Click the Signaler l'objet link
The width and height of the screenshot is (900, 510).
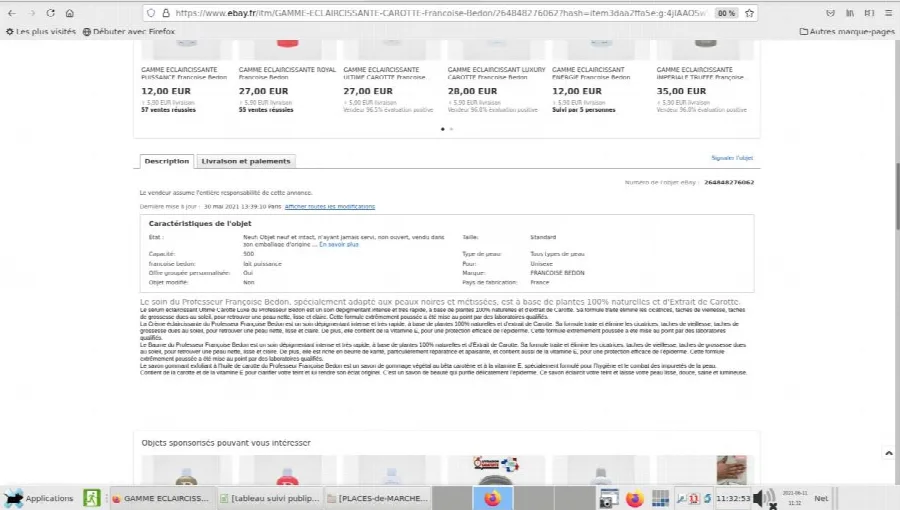pyautogui.click(x=732, y=158)
